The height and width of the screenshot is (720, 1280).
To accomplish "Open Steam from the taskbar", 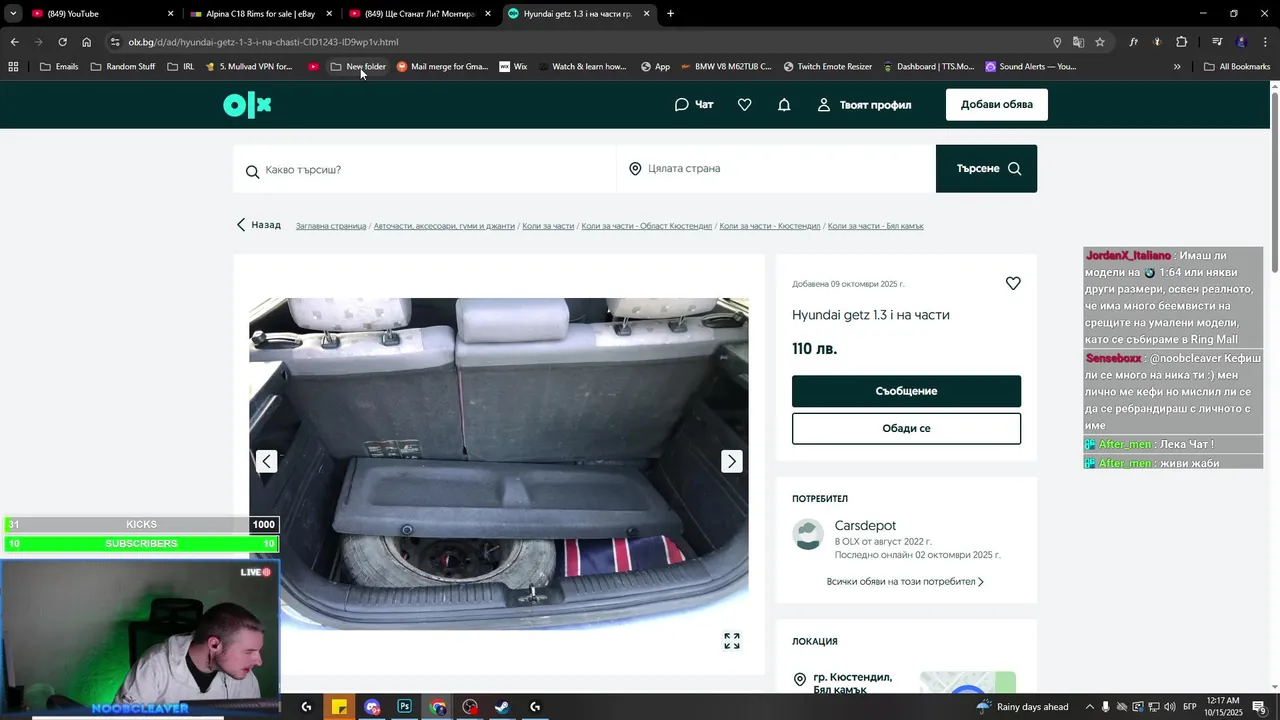I will 502,707.
